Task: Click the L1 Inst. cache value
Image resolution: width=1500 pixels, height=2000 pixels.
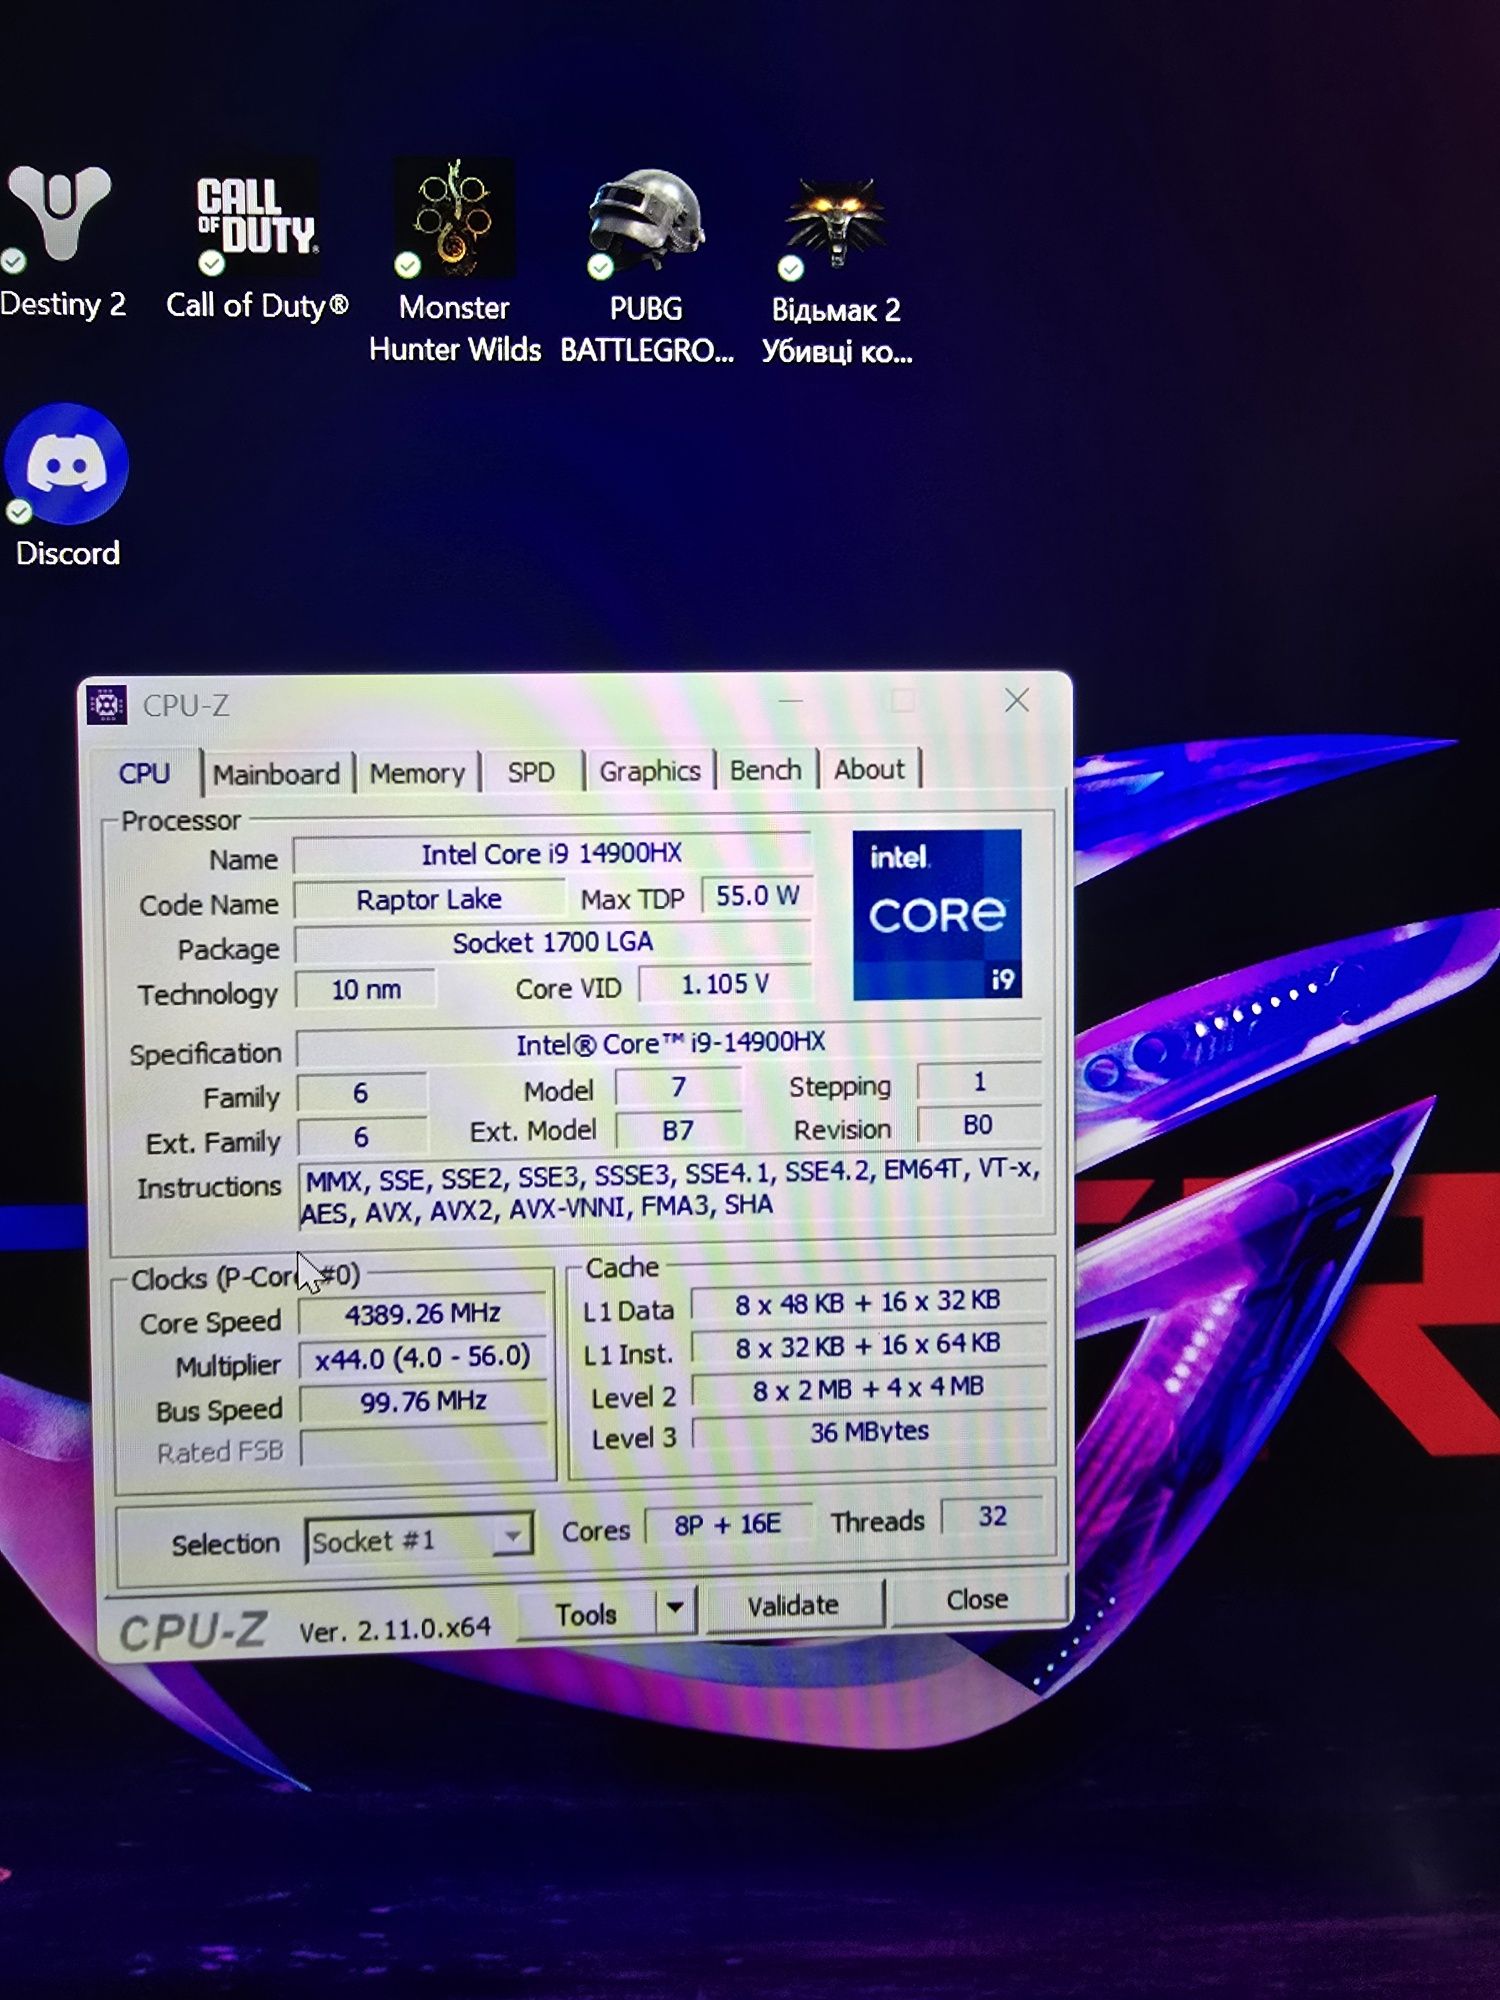Action: pyautogui.click(x=868, y=1346)
